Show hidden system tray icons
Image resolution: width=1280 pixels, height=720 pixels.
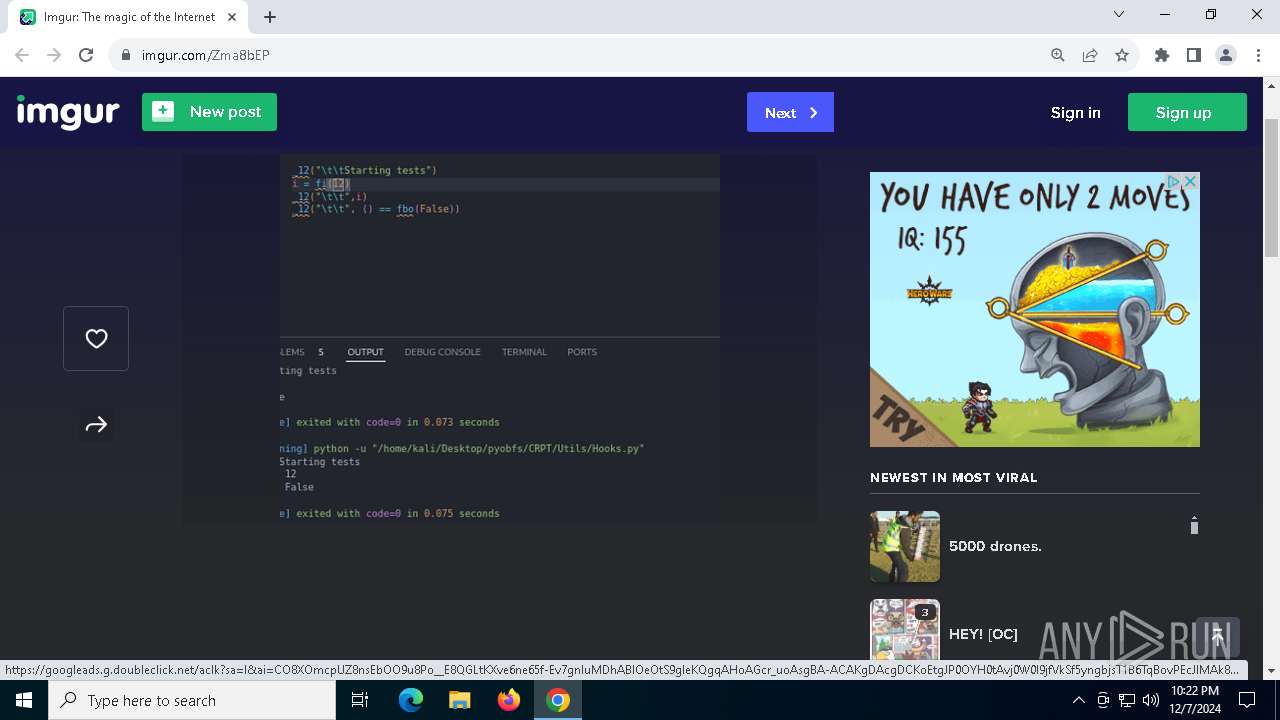click(x=1079, y=700)
